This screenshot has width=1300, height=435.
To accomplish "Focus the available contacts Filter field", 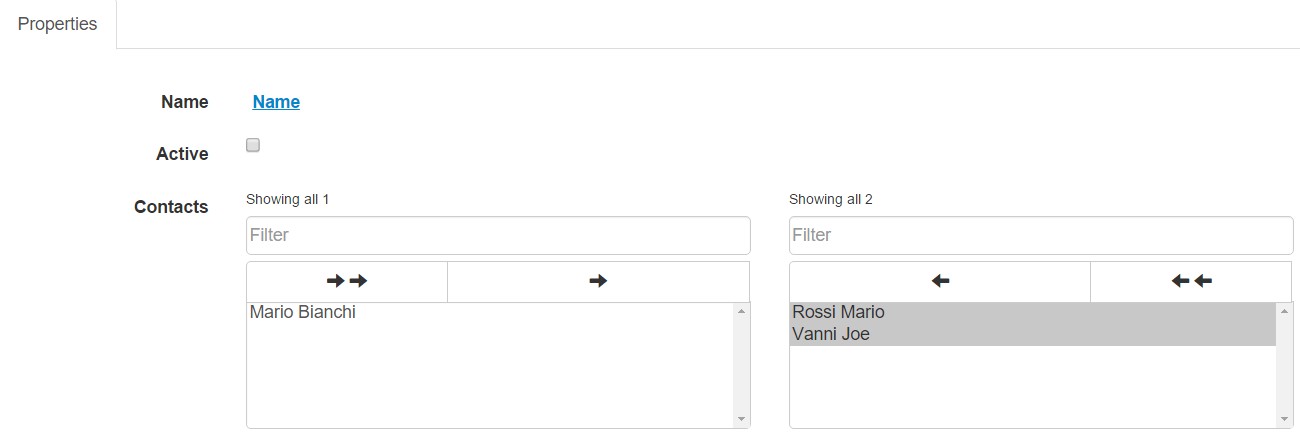I will coord(498,235).
